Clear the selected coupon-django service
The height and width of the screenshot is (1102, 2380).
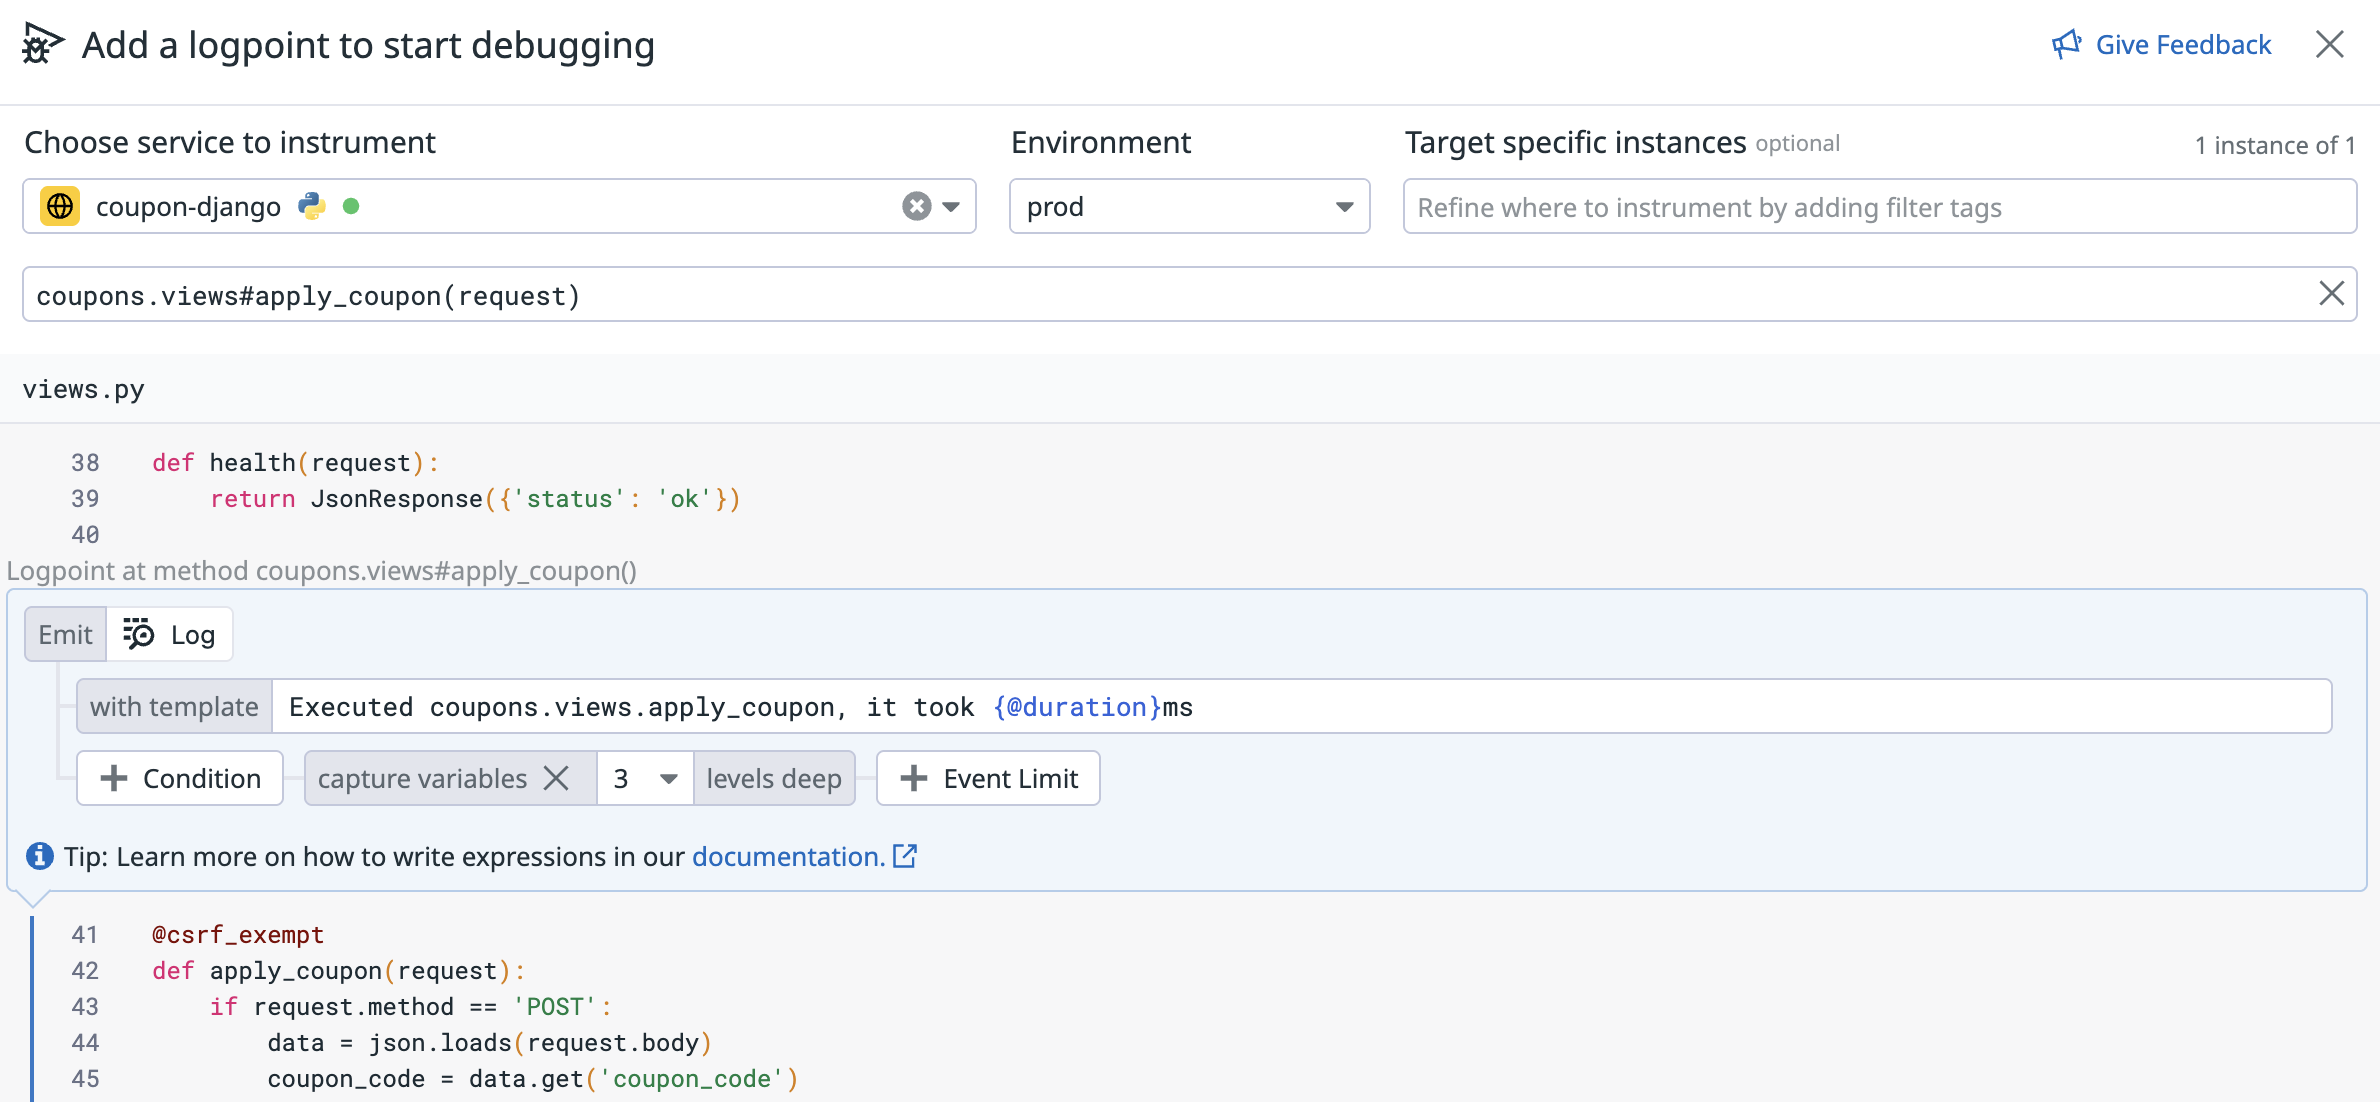click(916, 206)
